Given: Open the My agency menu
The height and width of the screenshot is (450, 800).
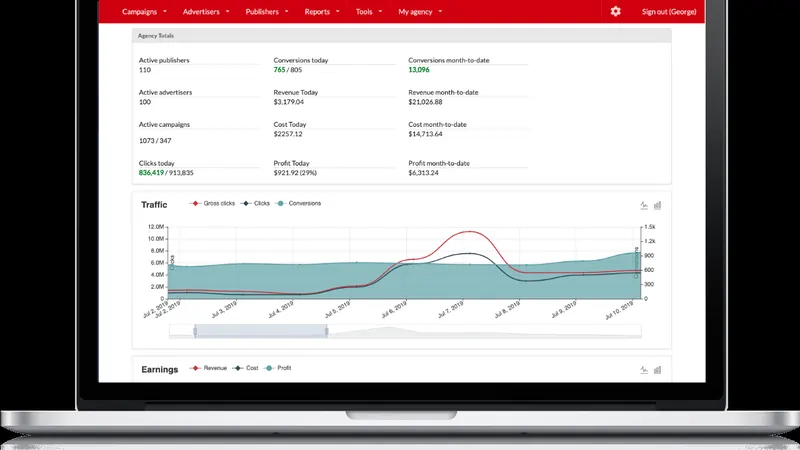Looking at the screenshot, I should click(x=415, y=12).
